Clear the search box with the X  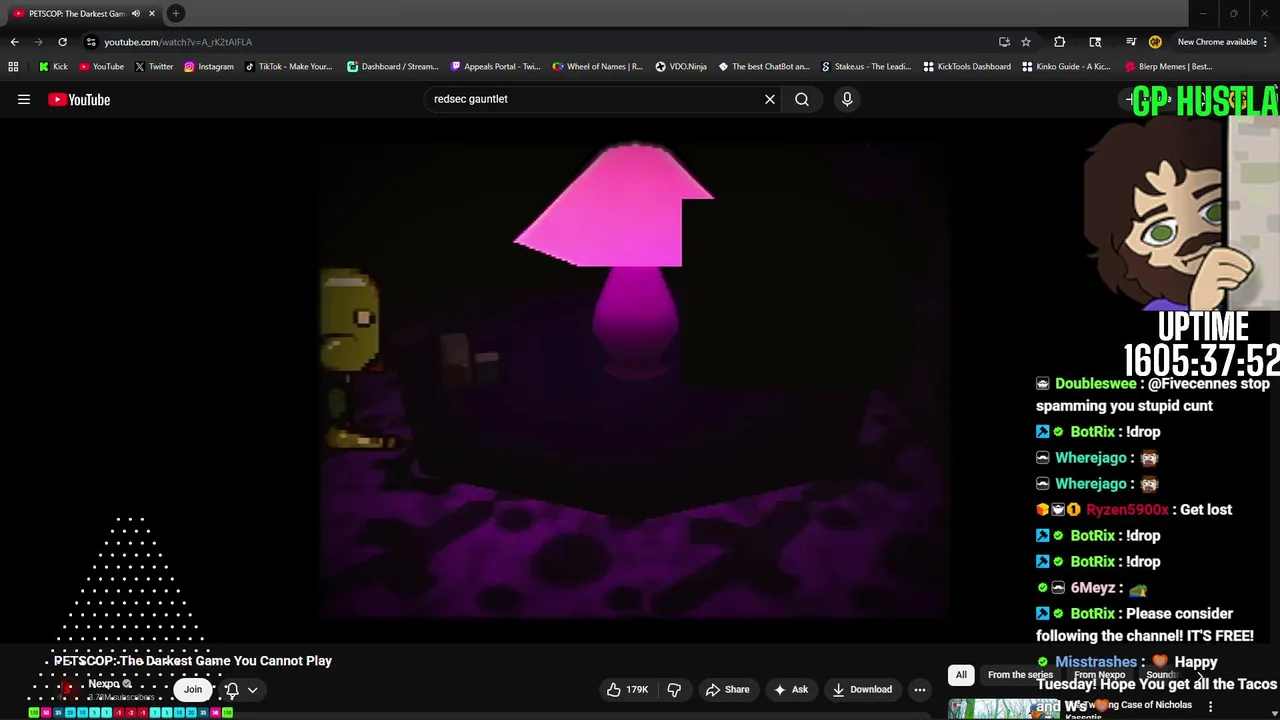click(770, 99)
